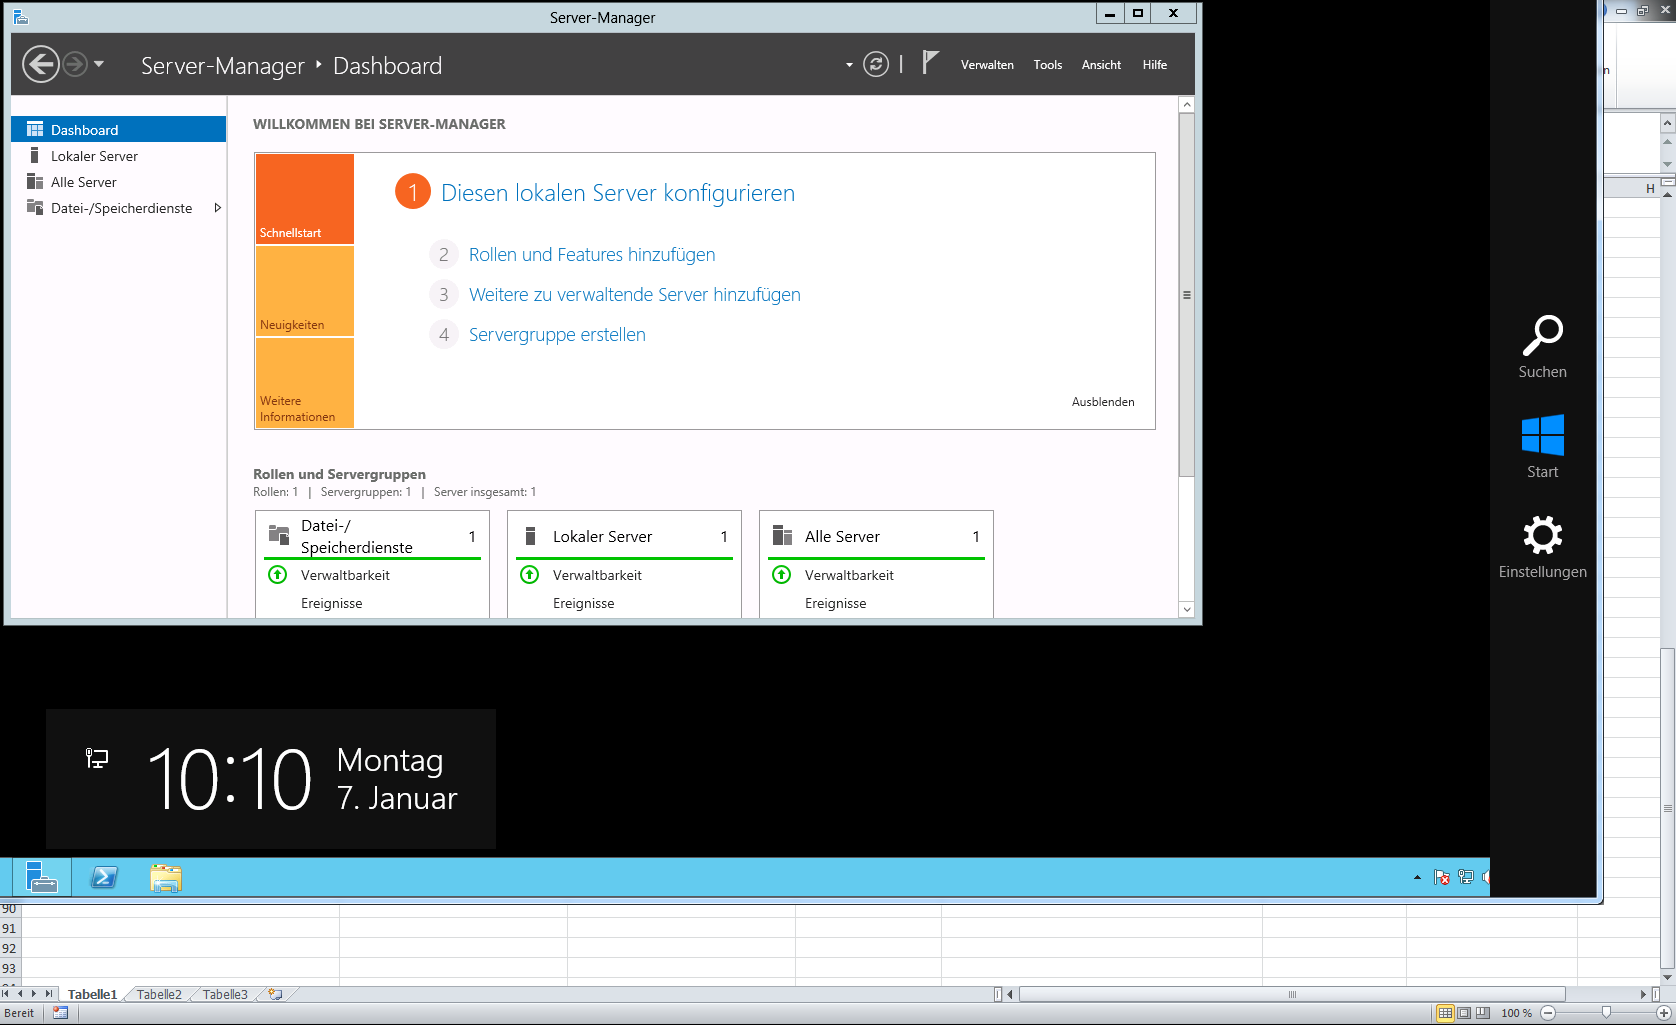This screenshot has width=1676, height=1025.
Task: Click Verwaltbarkeit status icon in Alle Server tile
Action: coord(782,575)
